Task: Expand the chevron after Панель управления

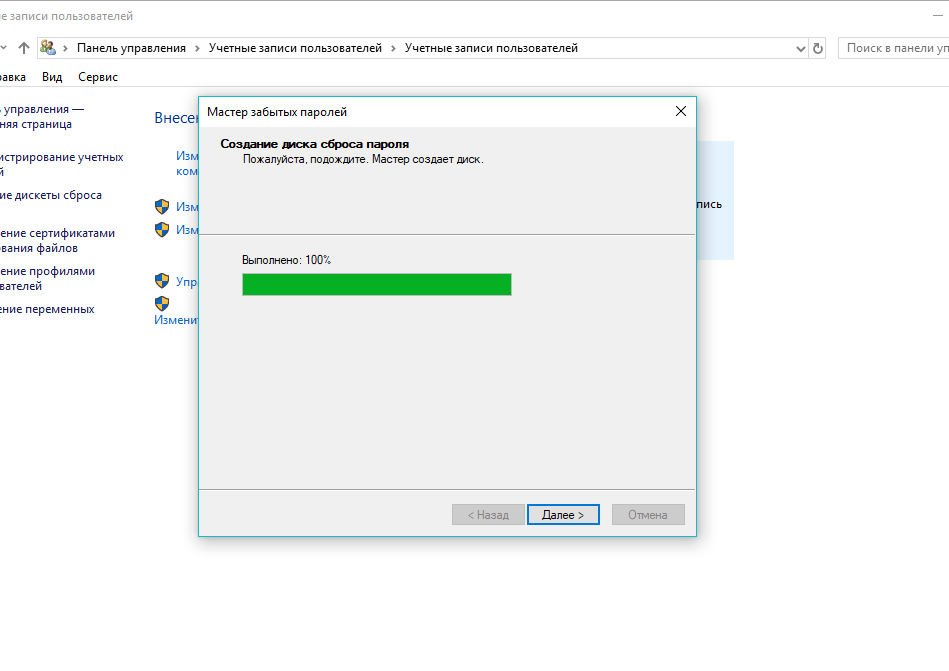Action: click(197, 48)
